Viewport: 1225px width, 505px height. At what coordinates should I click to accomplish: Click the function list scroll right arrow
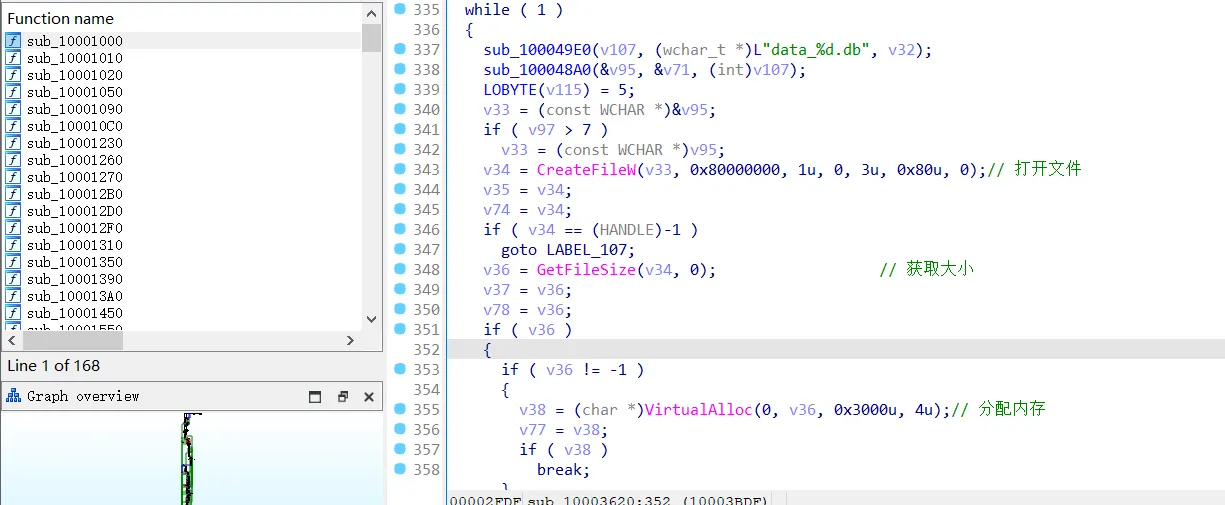tap(350, 340)
